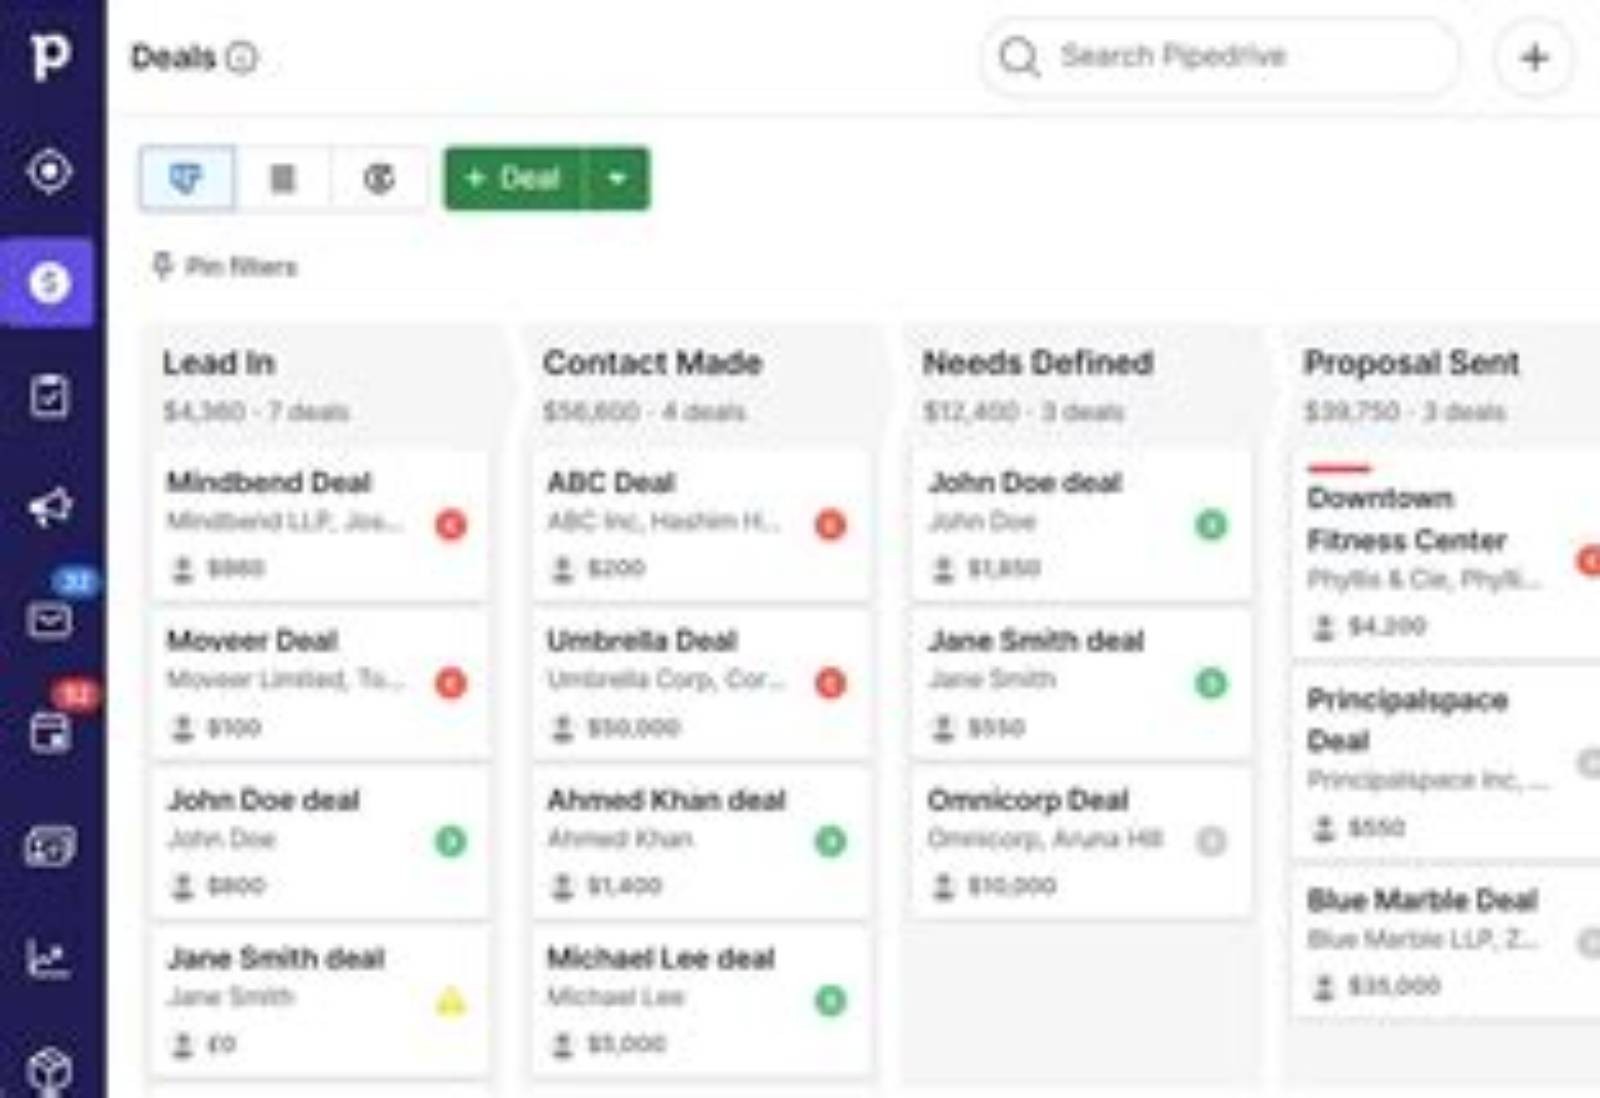The height and width of the screenshot is (1098, 1600).
Task: Open the Deals dollar icon in sidebar
Action: click(49, 283)
